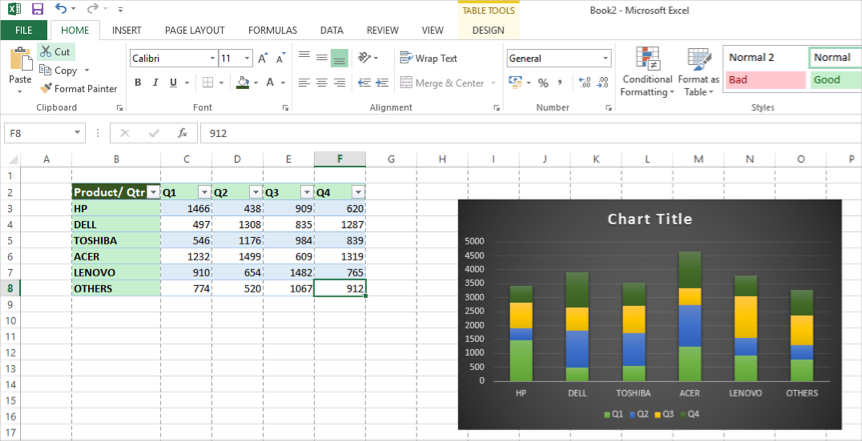Click the Save icon in quick access toolbar
862x441 pixels.
coord(36,8)
